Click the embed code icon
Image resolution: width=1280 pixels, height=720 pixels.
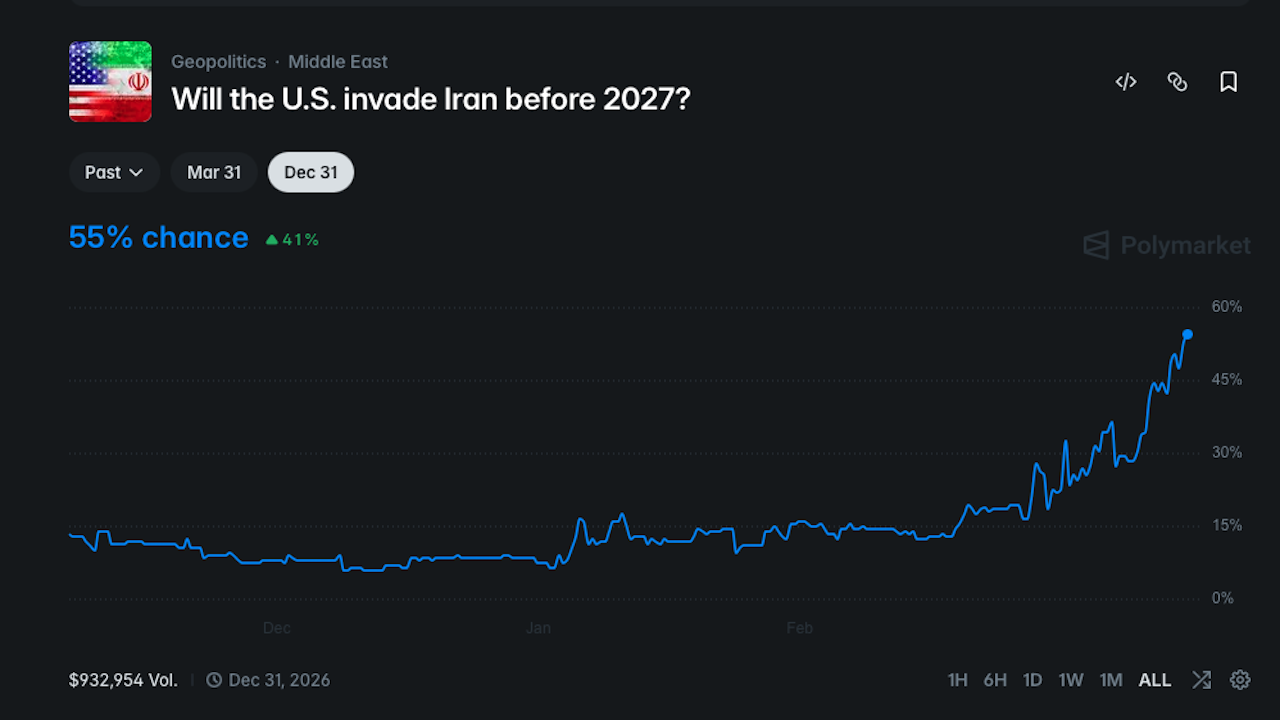pyautogui.click(x=1126, y=82)
